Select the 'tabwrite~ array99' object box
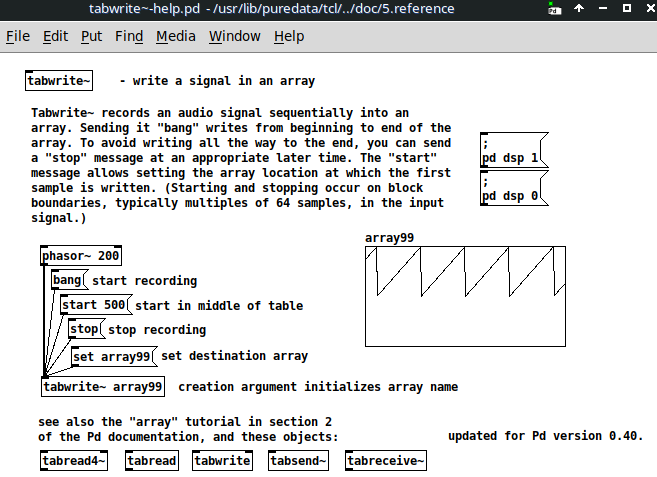Image resolution: width=657 pixels, height=477 pixels. point(103,386)
